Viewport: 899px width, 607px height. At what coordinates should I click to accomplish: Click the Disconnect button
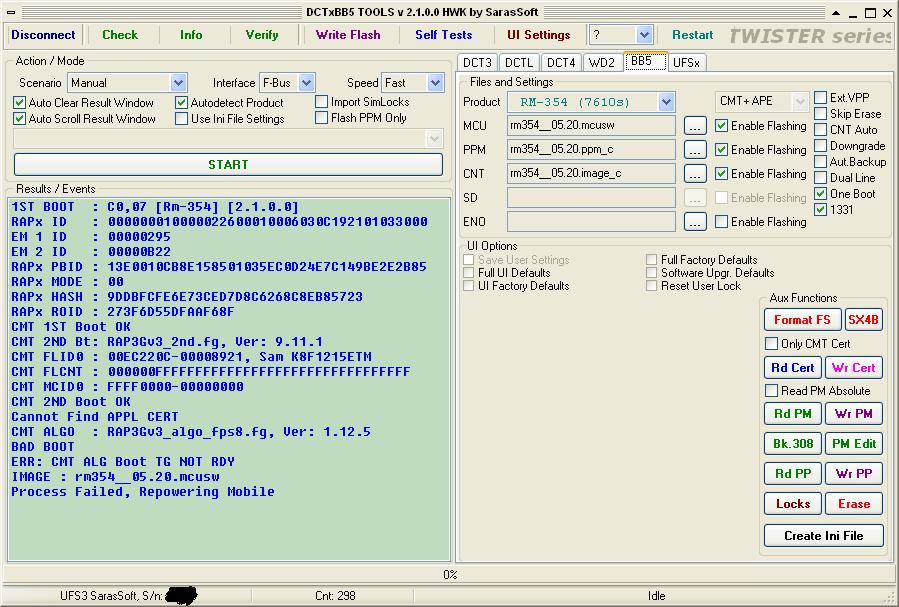[43, 35]
